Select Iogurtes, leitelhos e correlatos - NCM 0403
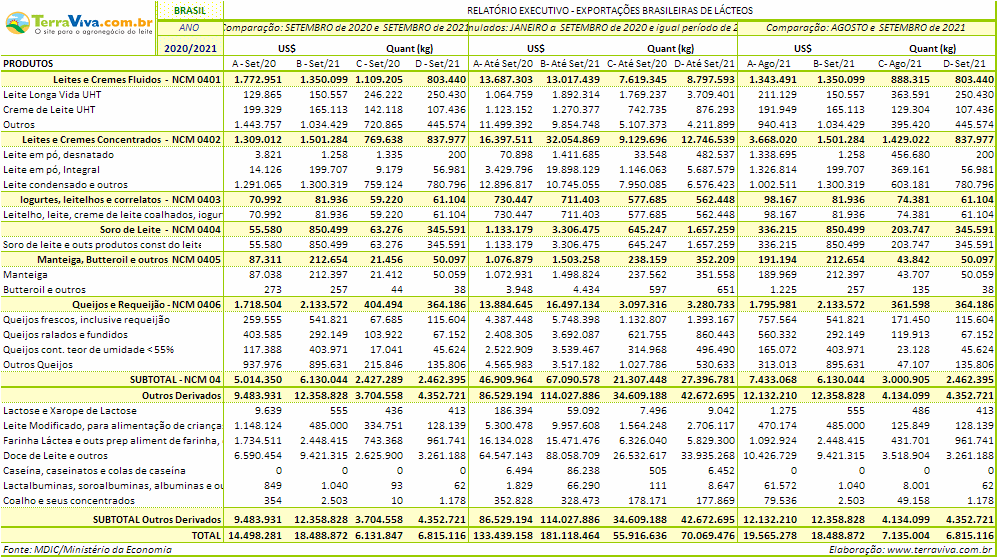997x557 pixels. pos(120,200)
